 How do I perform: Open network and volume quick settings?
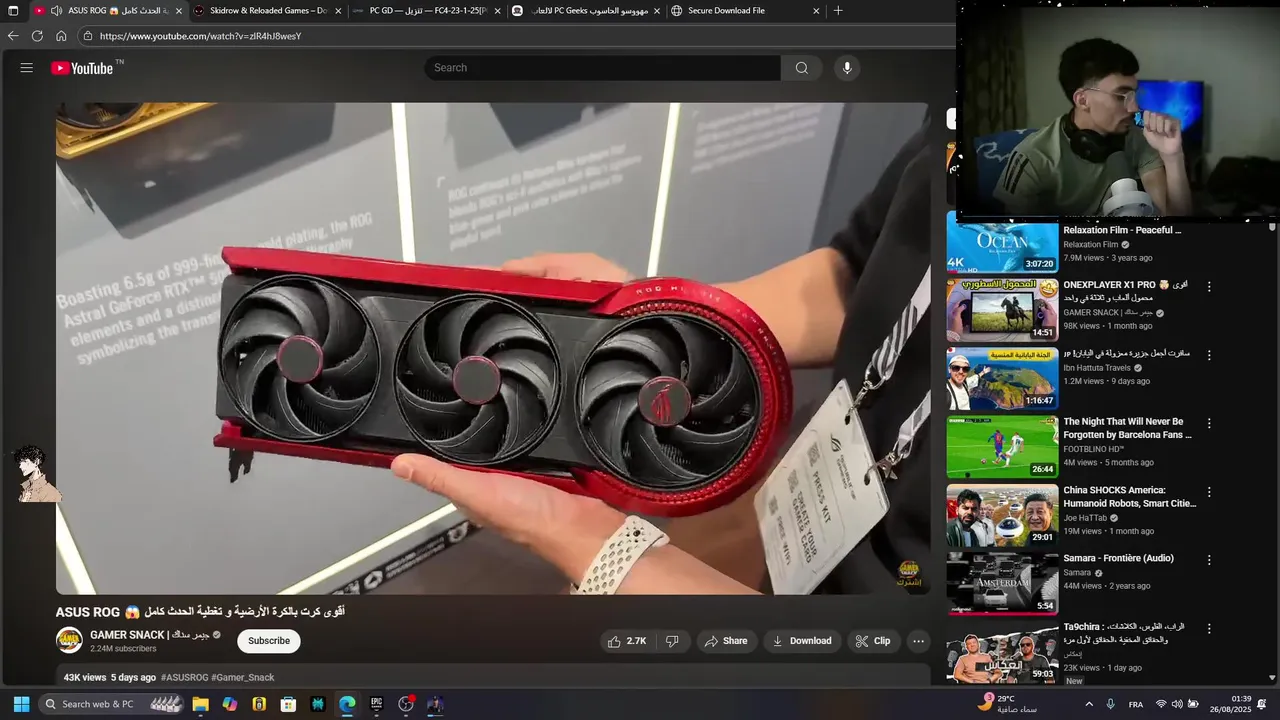point(1177,704)
